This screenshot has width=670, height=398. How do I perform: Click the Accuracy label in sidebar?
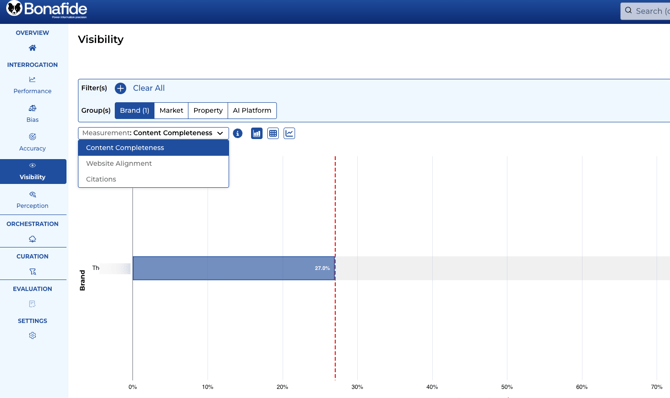point(32,148)
